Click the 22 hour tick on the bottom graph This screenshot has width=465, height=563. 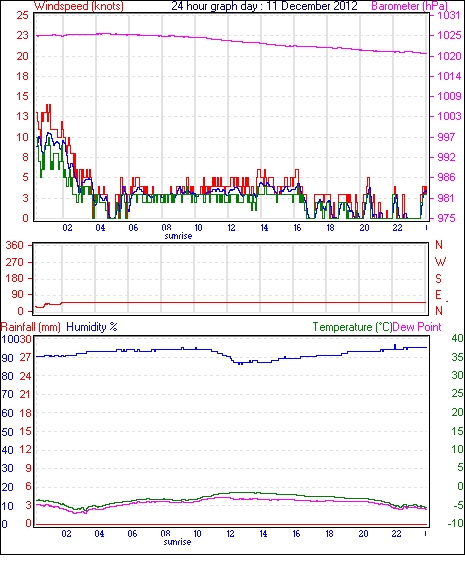pyautogui.click(x=396, y=534)
